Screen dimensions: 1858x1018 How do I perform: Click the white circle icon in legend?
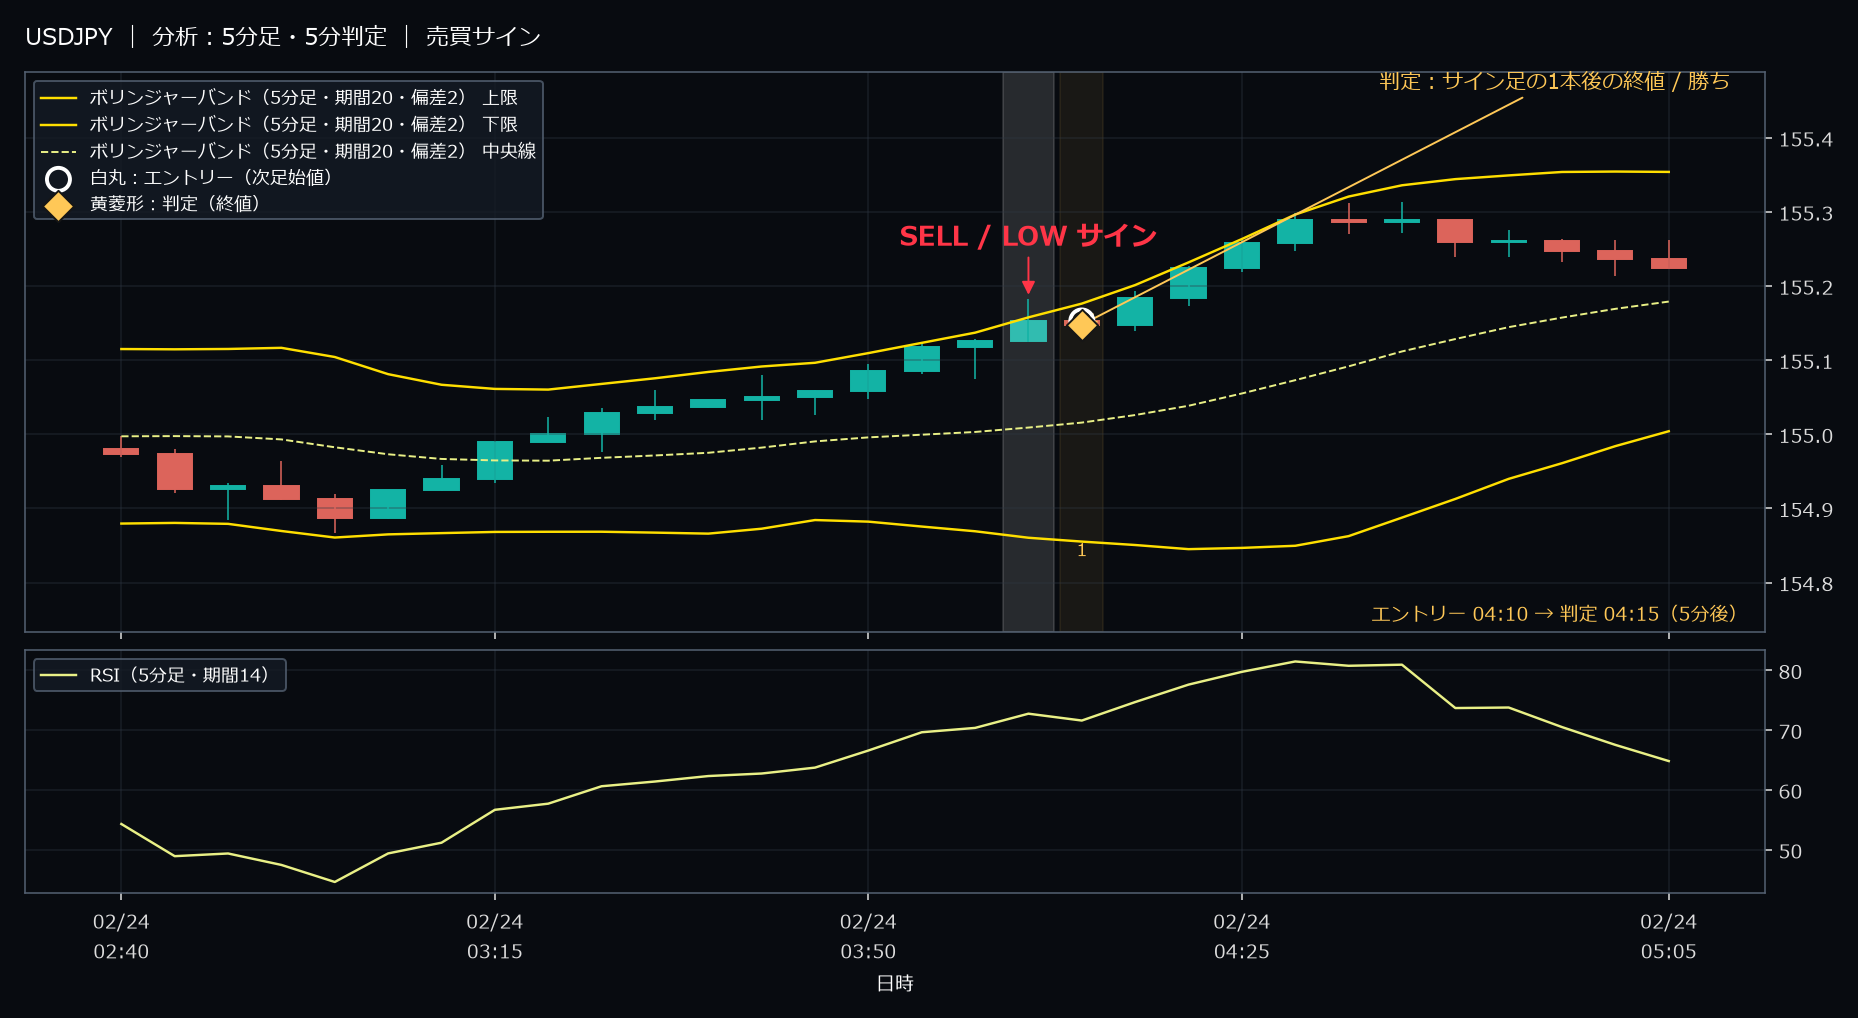point(59,179)
